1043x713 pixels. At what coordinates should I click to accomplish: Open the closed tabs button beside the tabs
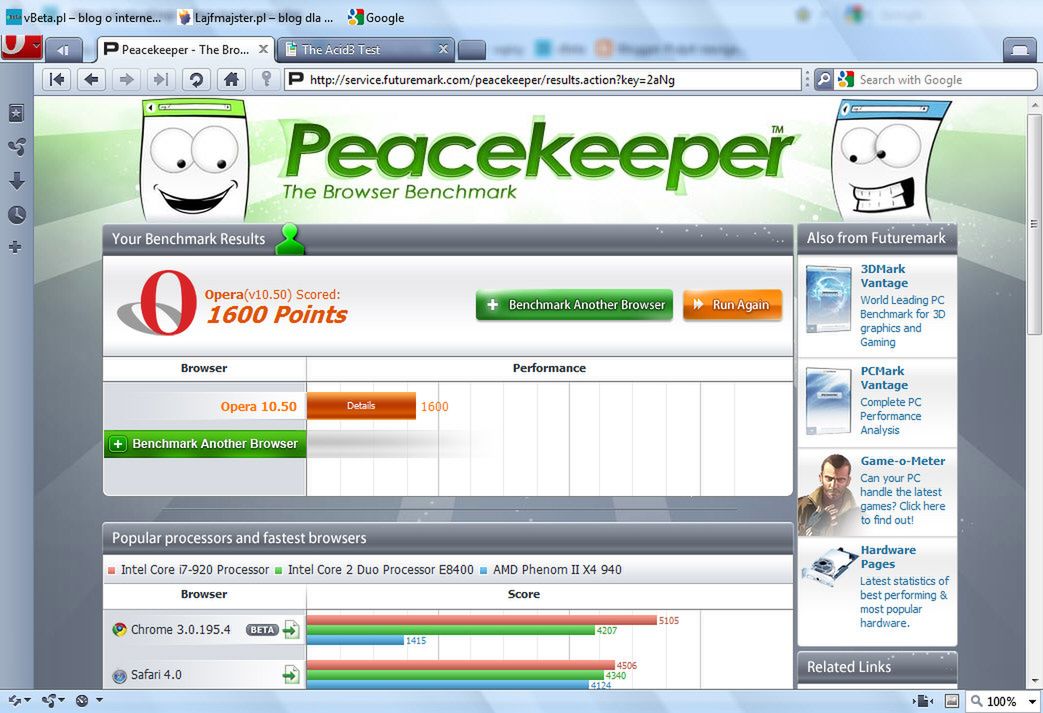(1020, 50)
